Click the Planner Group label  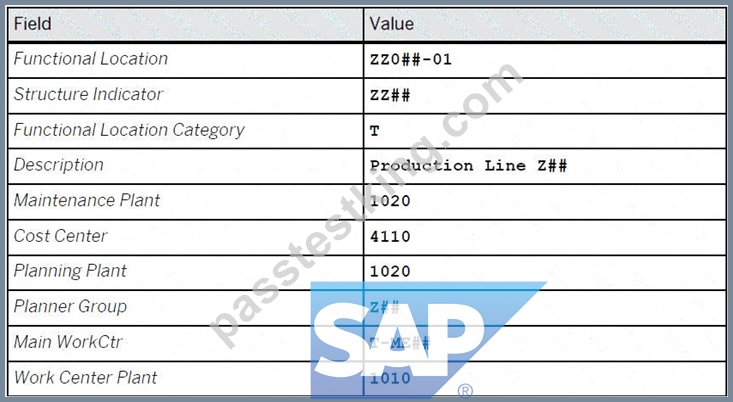70,307
